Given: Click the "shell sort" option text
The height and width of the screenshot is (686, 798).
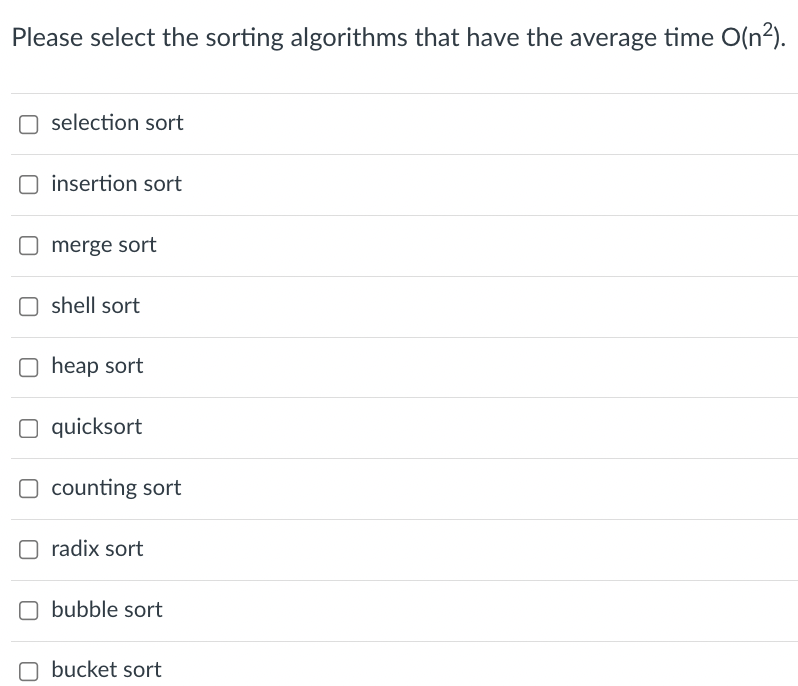Looking at the screenshot, I should point(95,305).
